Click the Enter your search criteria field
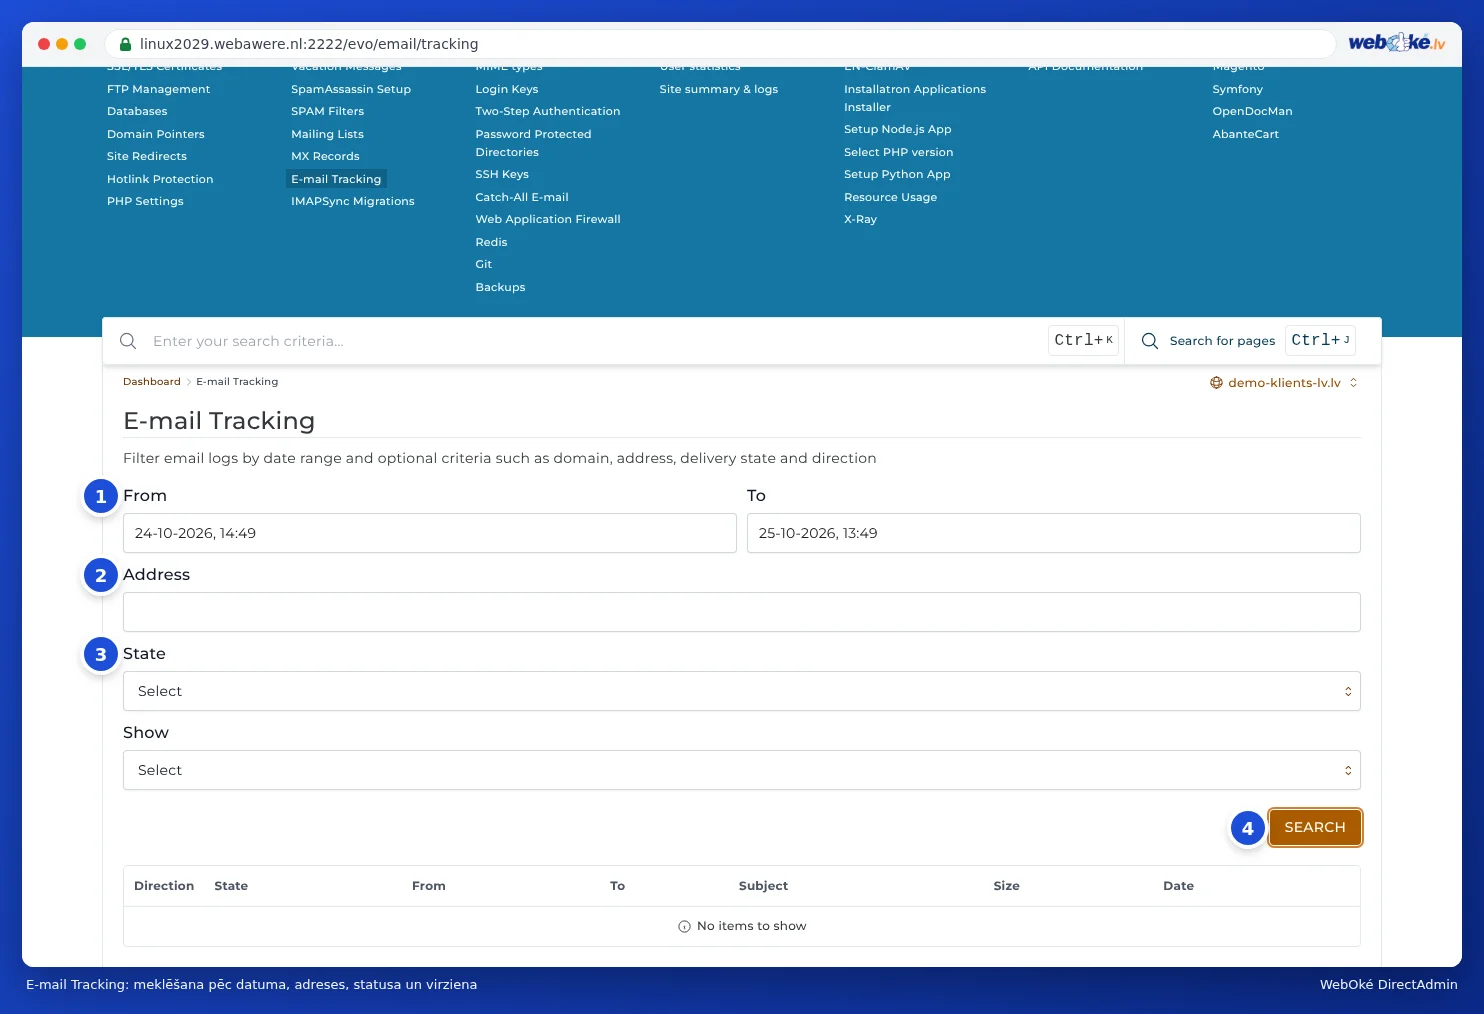 [595, 341]
